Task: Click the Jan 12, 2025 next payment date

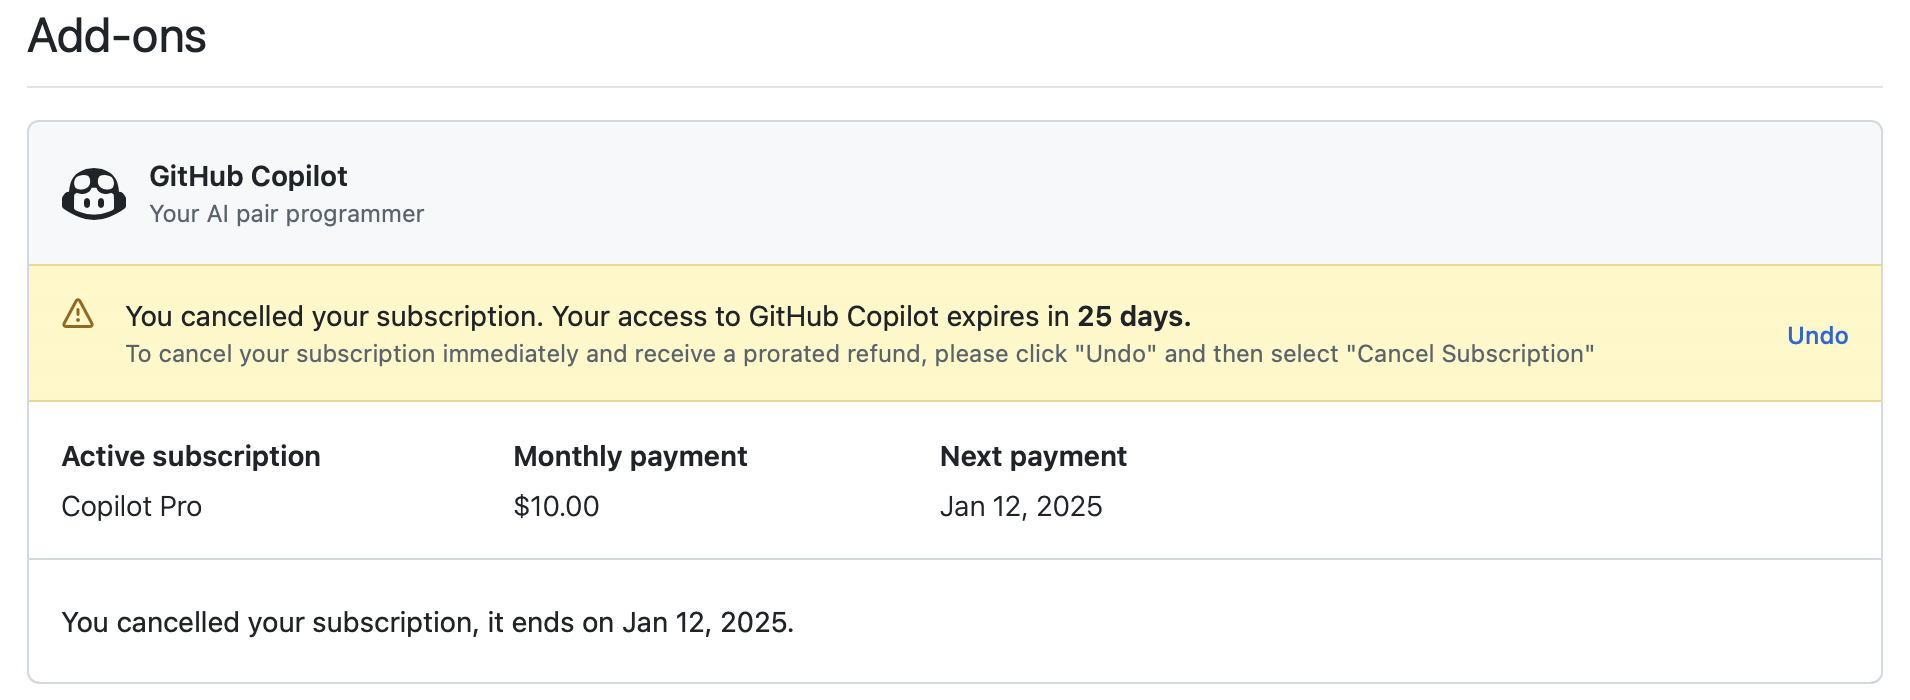Action: click(x=1021, y=507)
